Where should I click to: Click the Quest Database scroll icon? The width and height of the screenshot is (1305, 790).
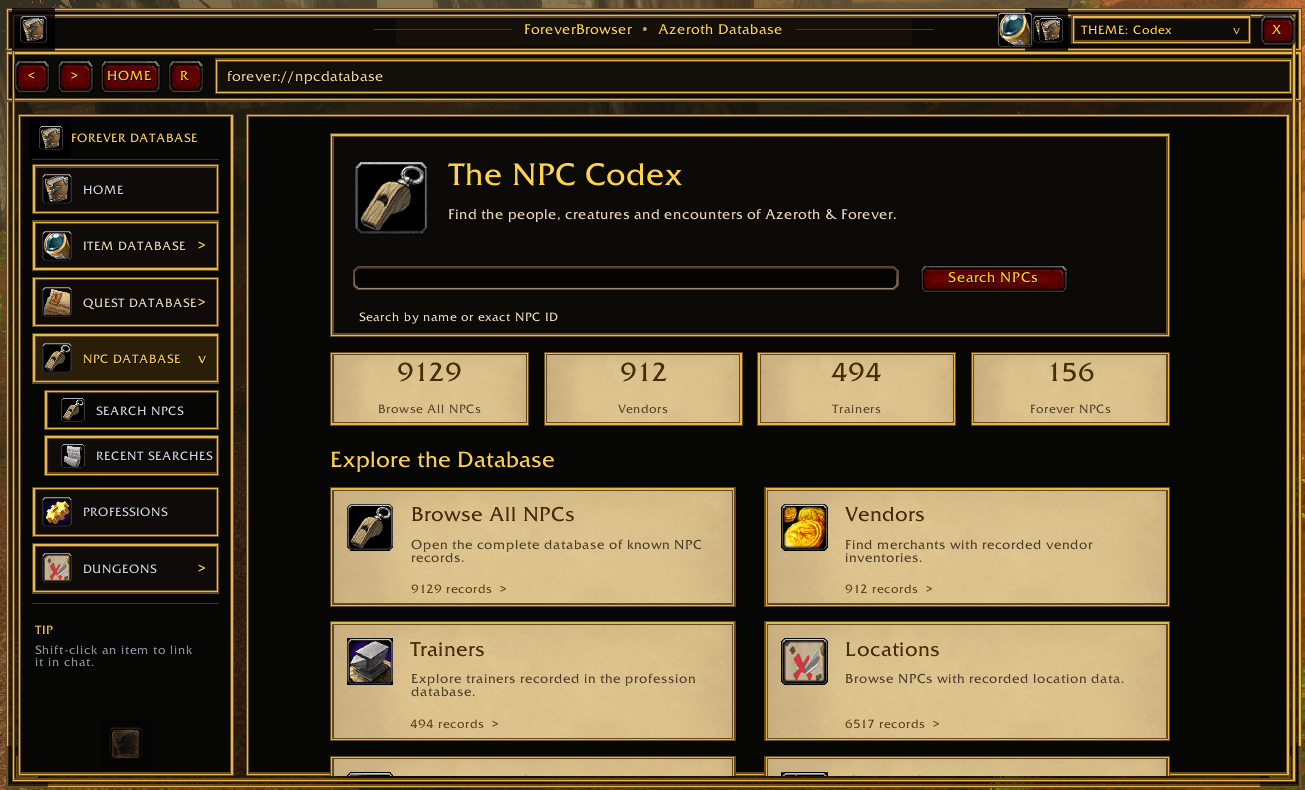click(x=57, y=302)
